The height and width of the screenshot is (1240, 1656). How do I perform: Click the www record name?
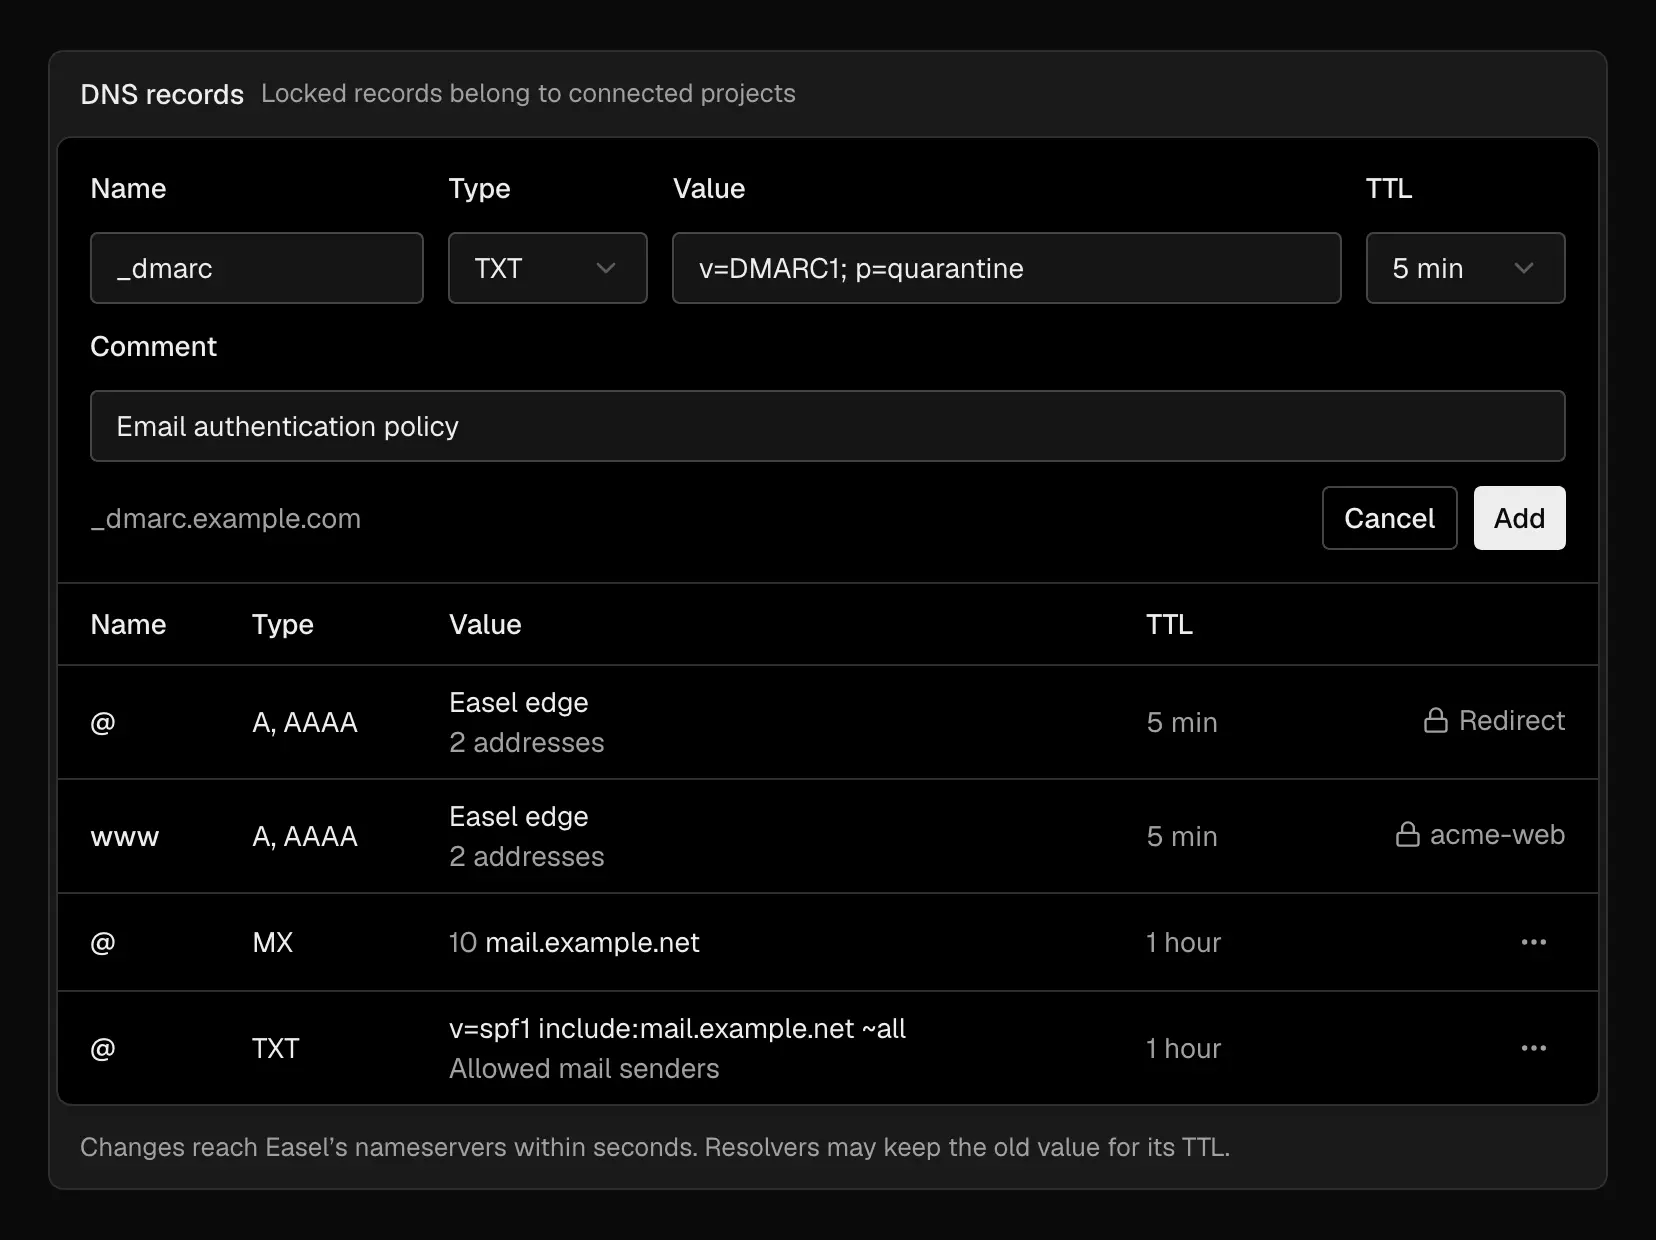click(x=124, y=836)
